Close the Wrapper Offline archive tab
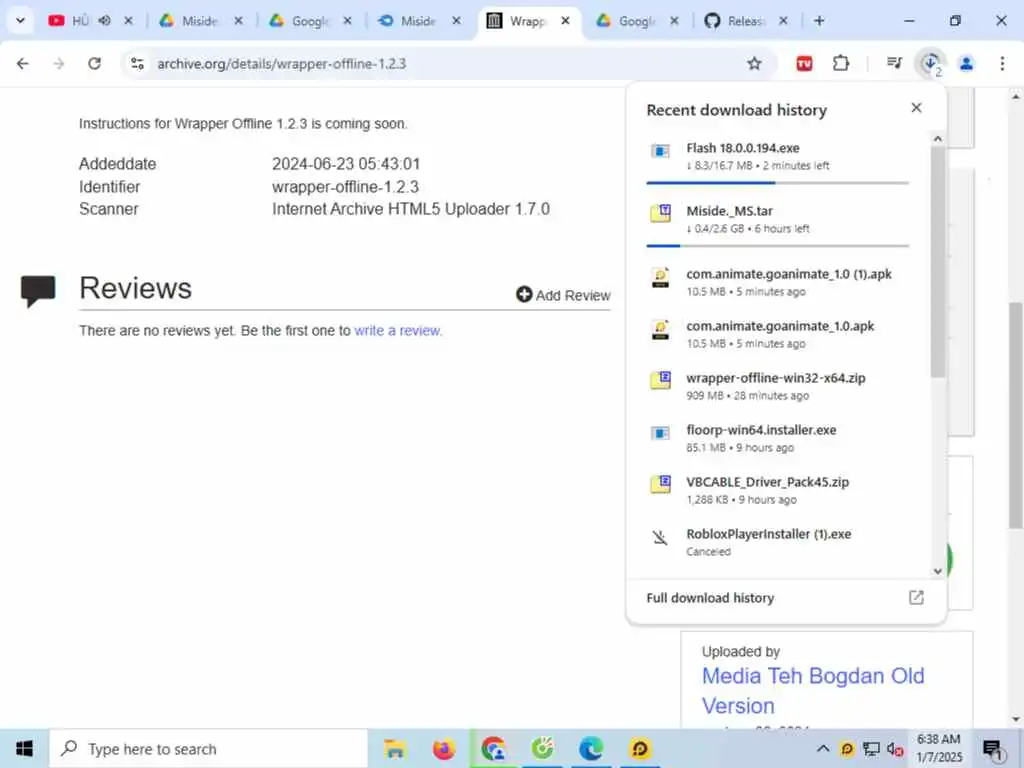Image resolution: width=1024 pixels, height=768 pixels. [566, 21]
